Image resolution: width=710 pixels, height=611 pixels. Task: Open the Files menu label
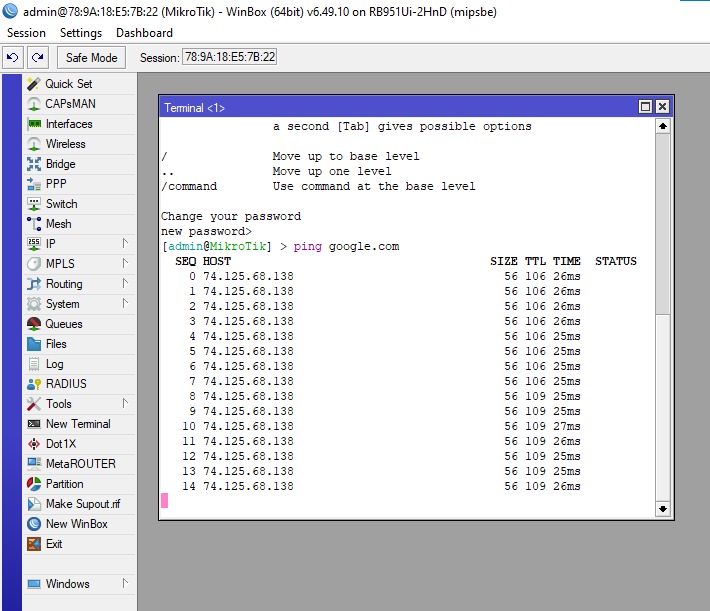(56, 344)
